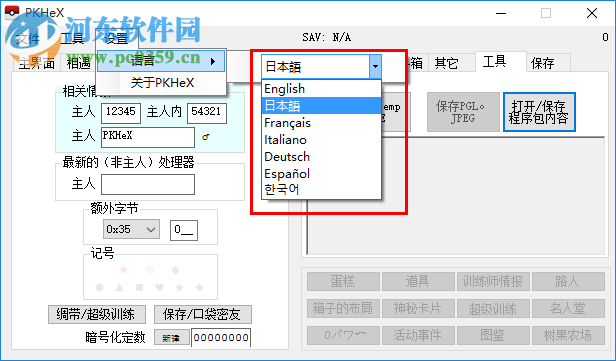Toggle the gray diamond marking
The image size is (616, 361).
(200, 288)
